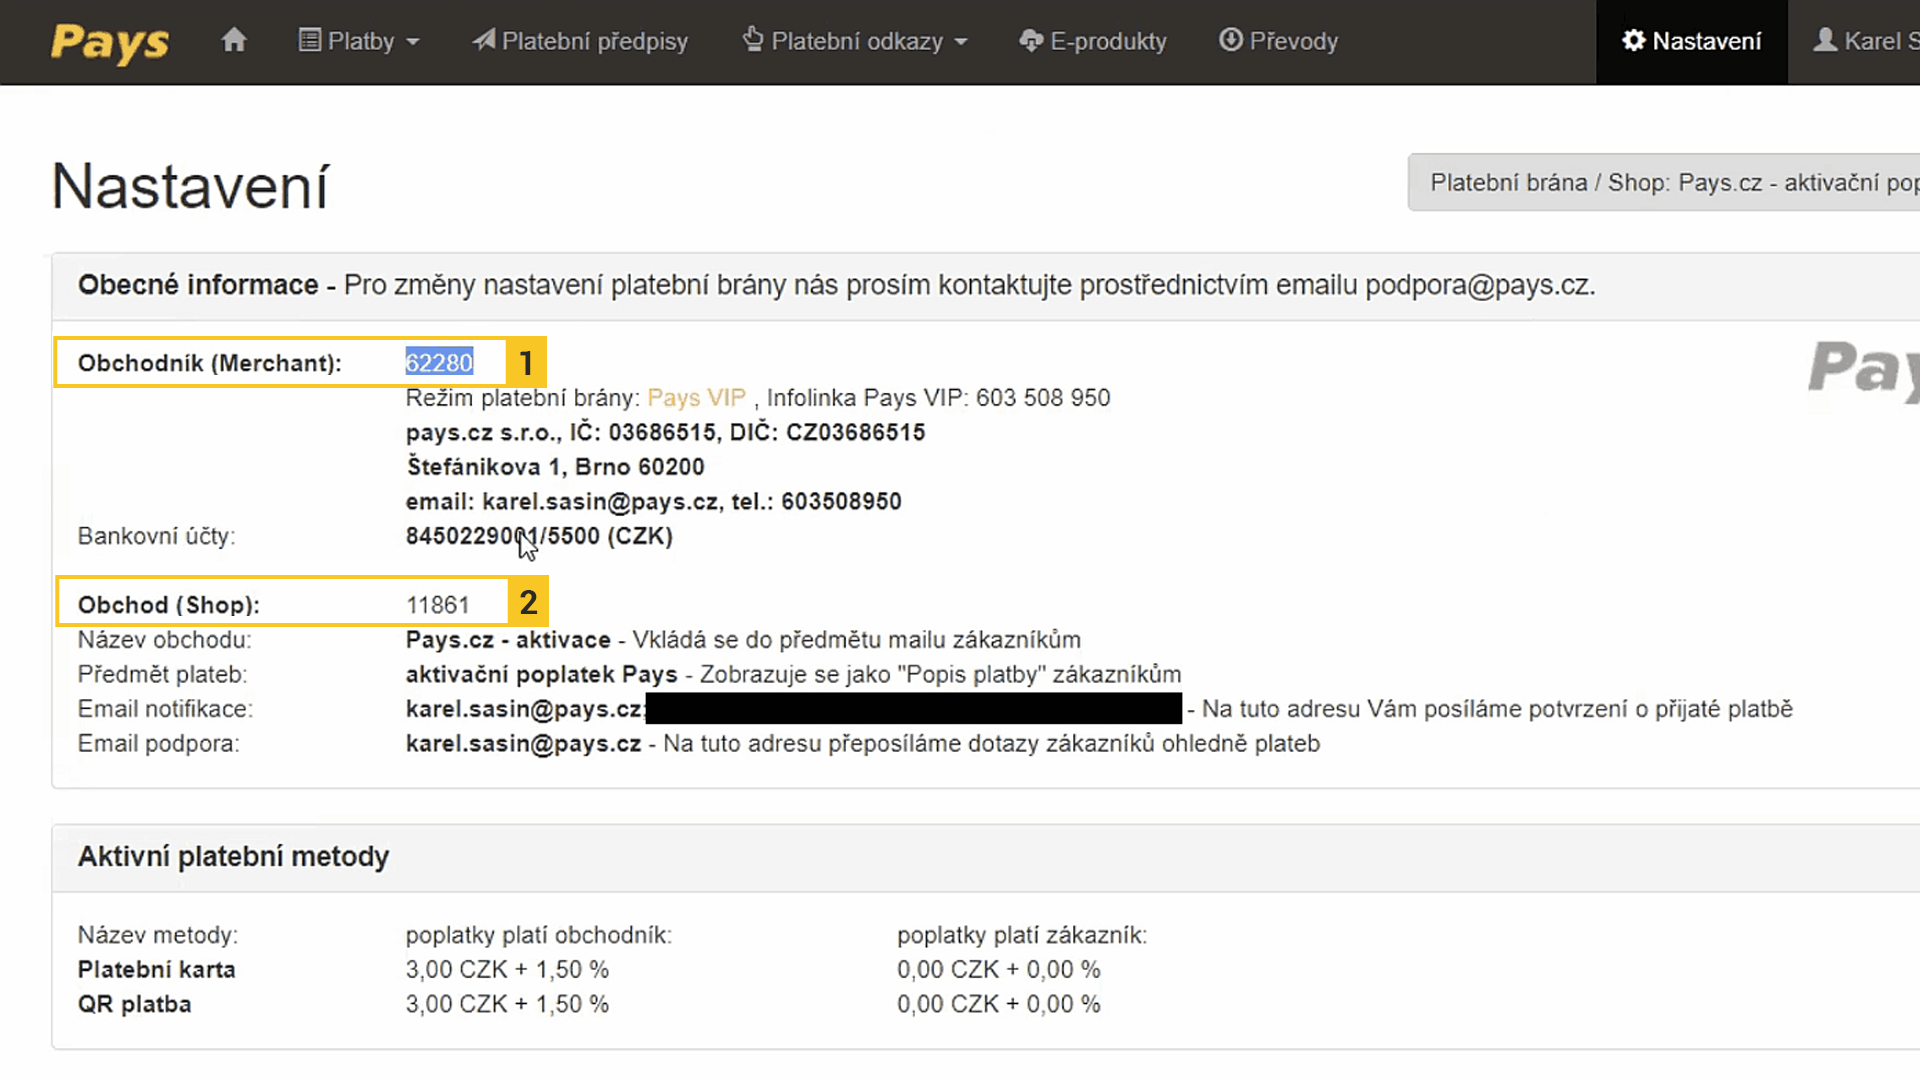Expand the Platební odkazy dropdown caret
Screen dimensions: 1920x1080
(x=961, y=42)
